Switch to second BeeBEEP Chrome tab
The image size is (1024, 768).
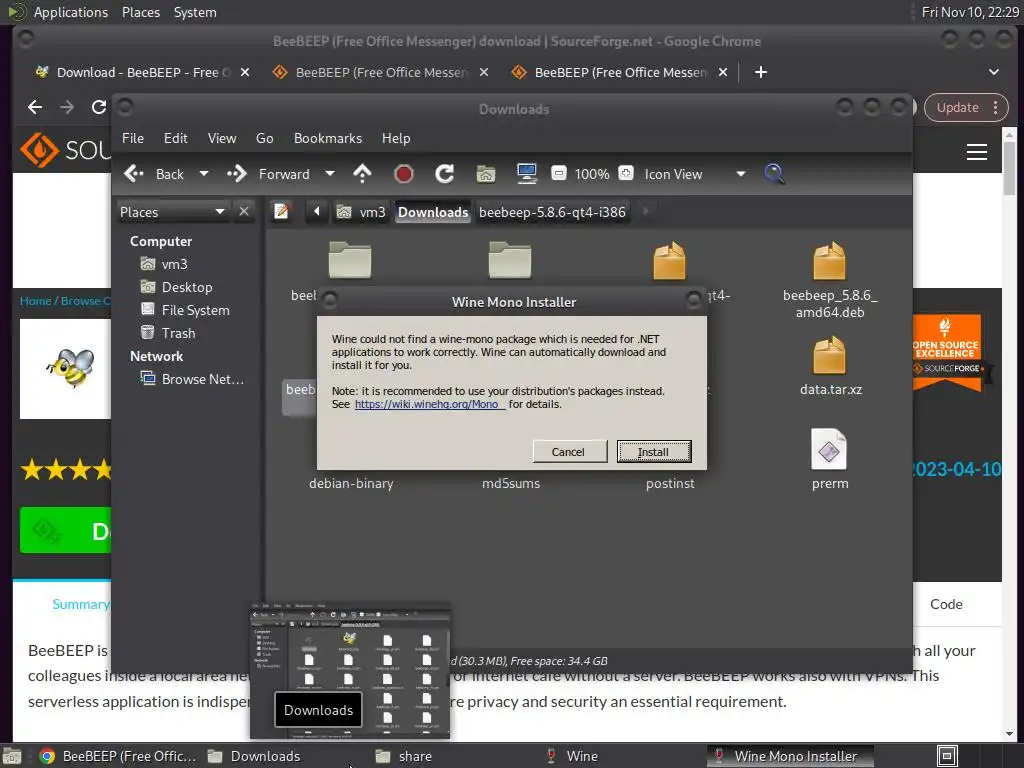click(x=382, y=72)
